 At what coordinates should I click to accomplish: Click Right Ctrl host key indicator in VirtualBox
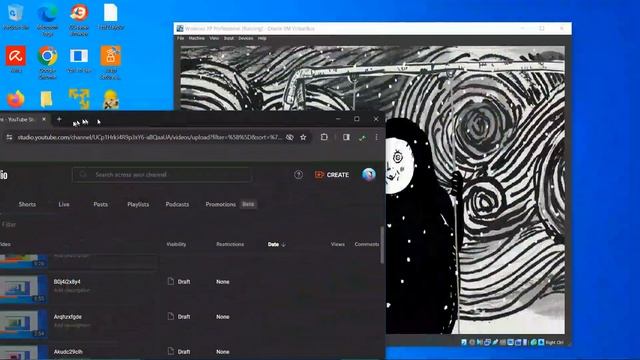click(554, 342)
